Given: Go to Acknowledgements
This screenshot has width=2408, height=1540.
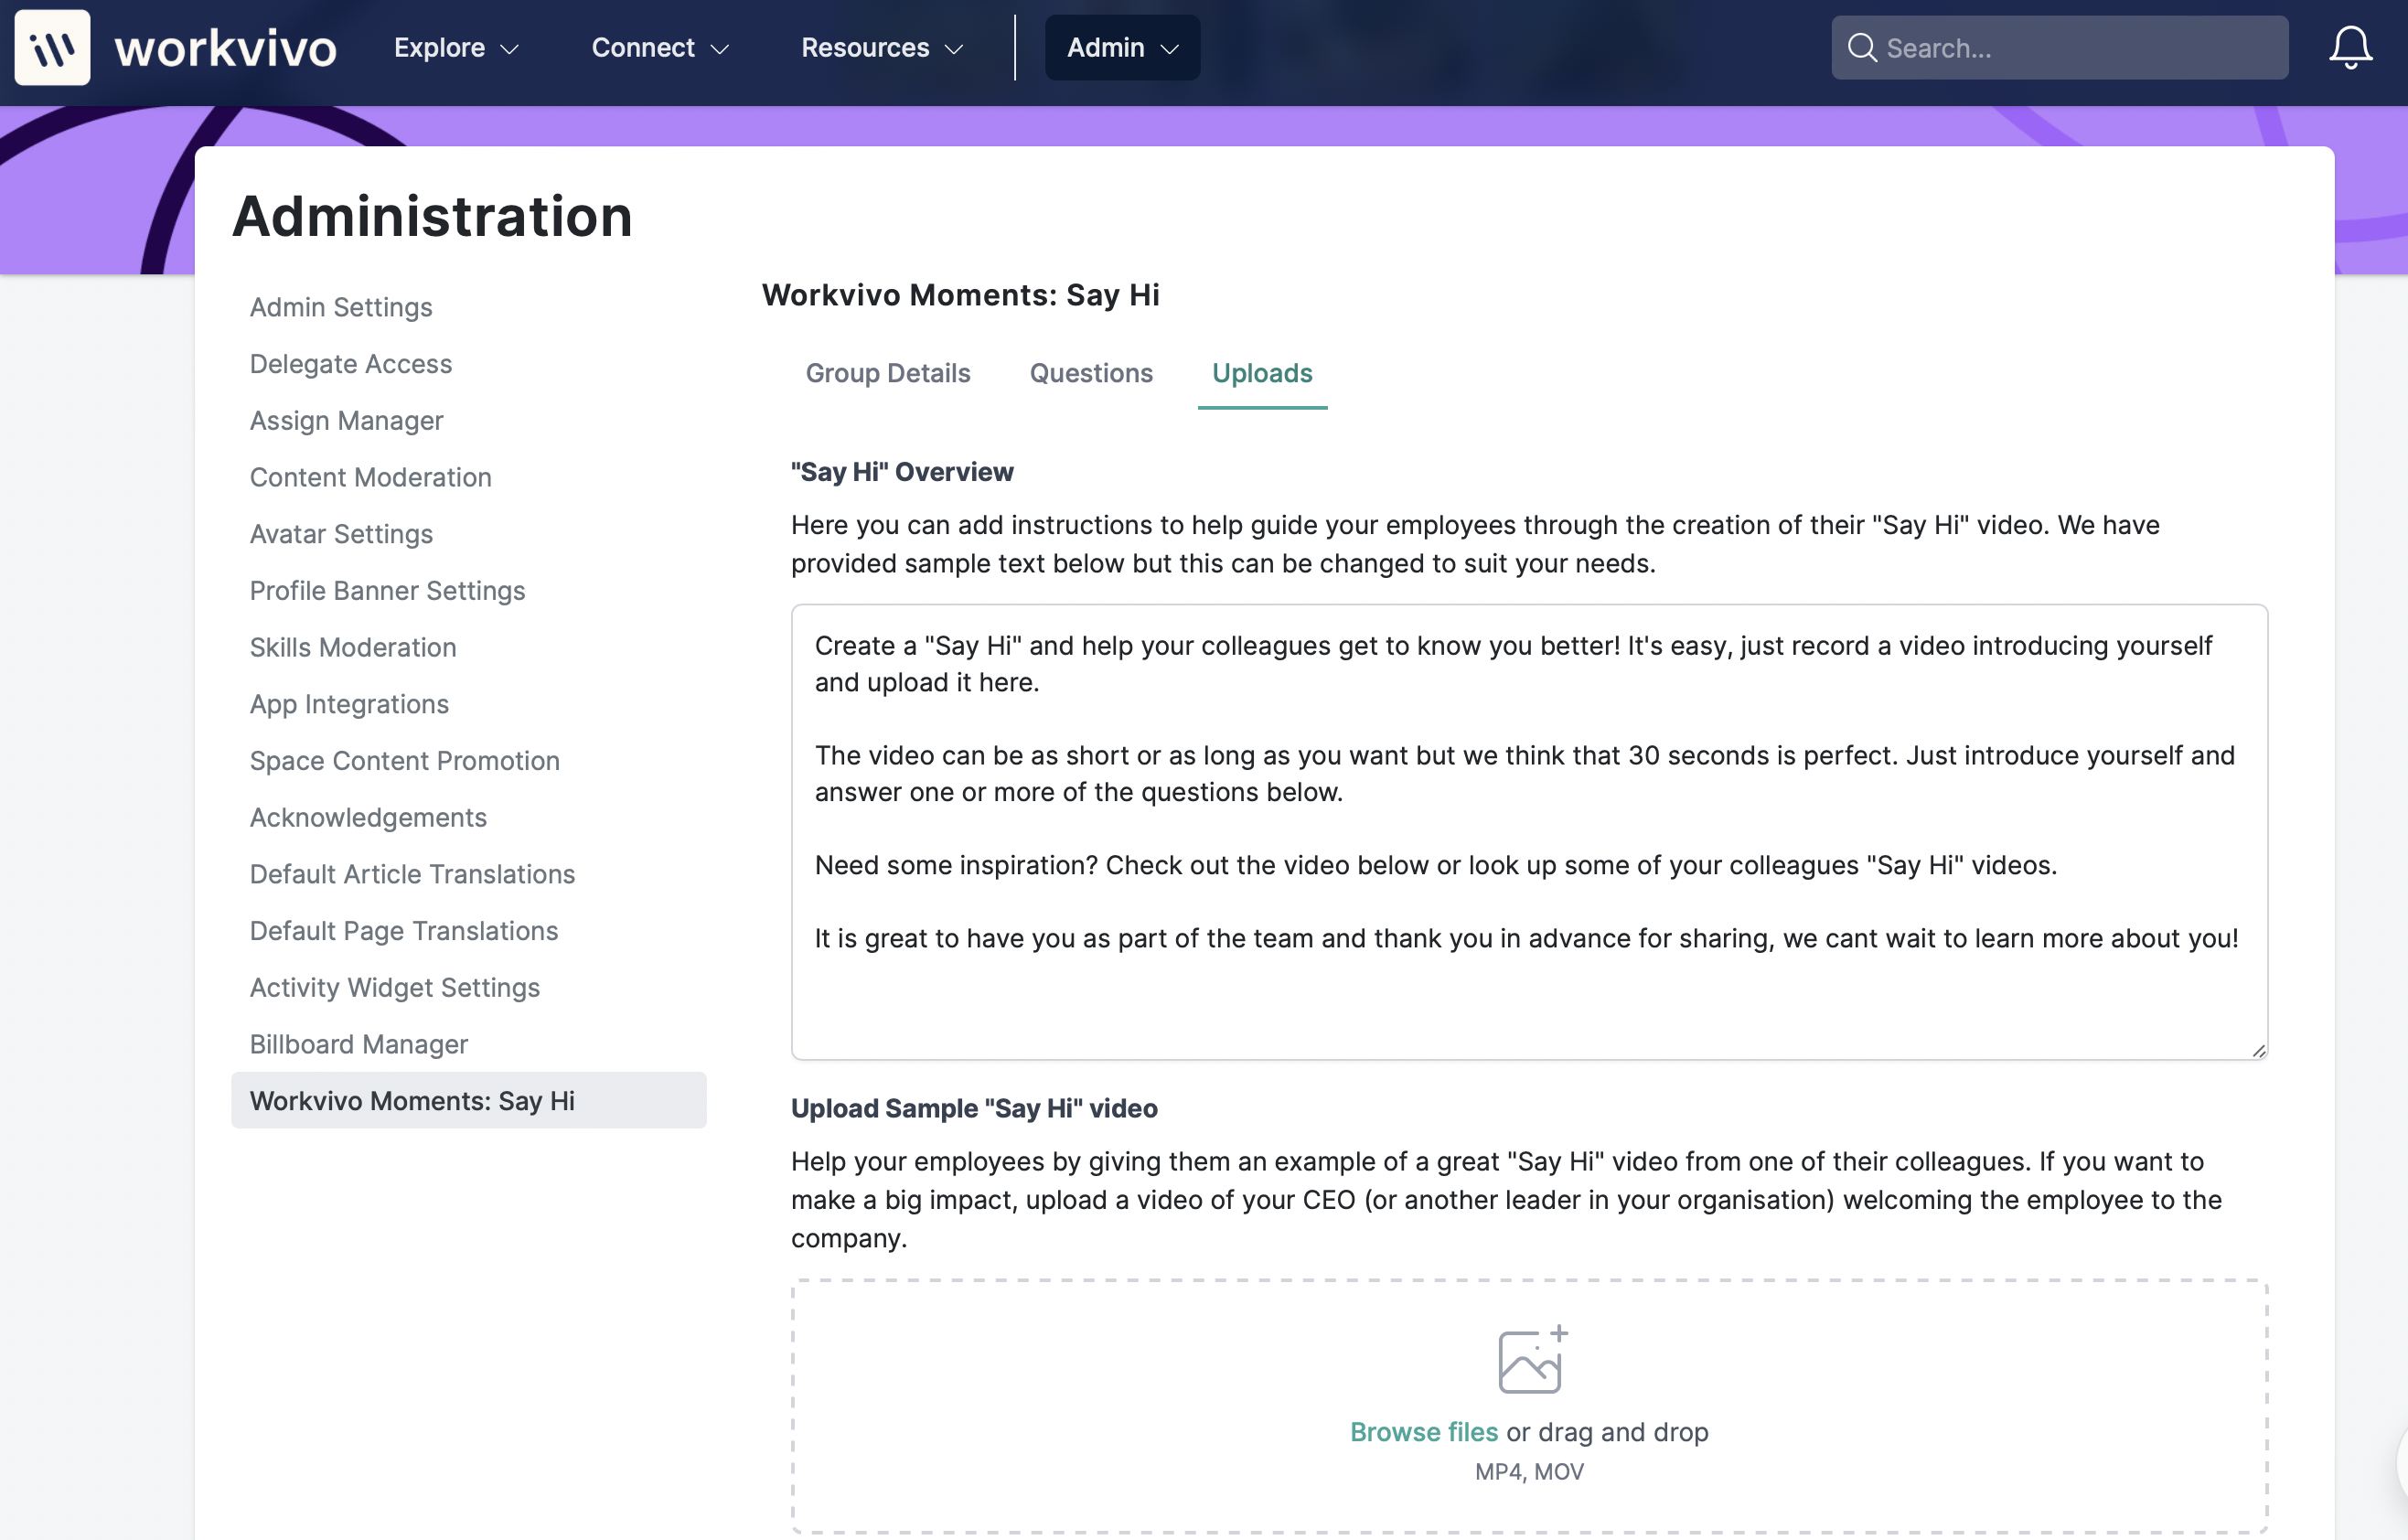Looking at the screenshot, I should [x=368, y=817].
